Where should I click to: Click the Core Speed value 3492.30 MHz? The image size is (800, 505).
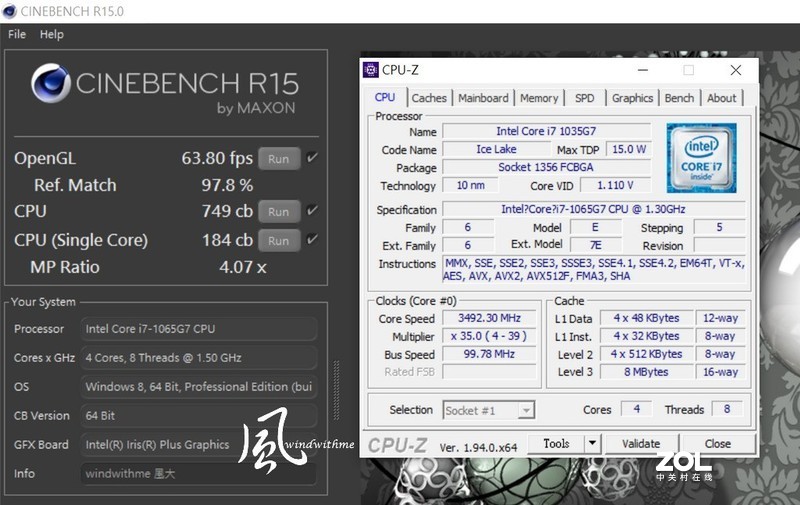(489, 318)
